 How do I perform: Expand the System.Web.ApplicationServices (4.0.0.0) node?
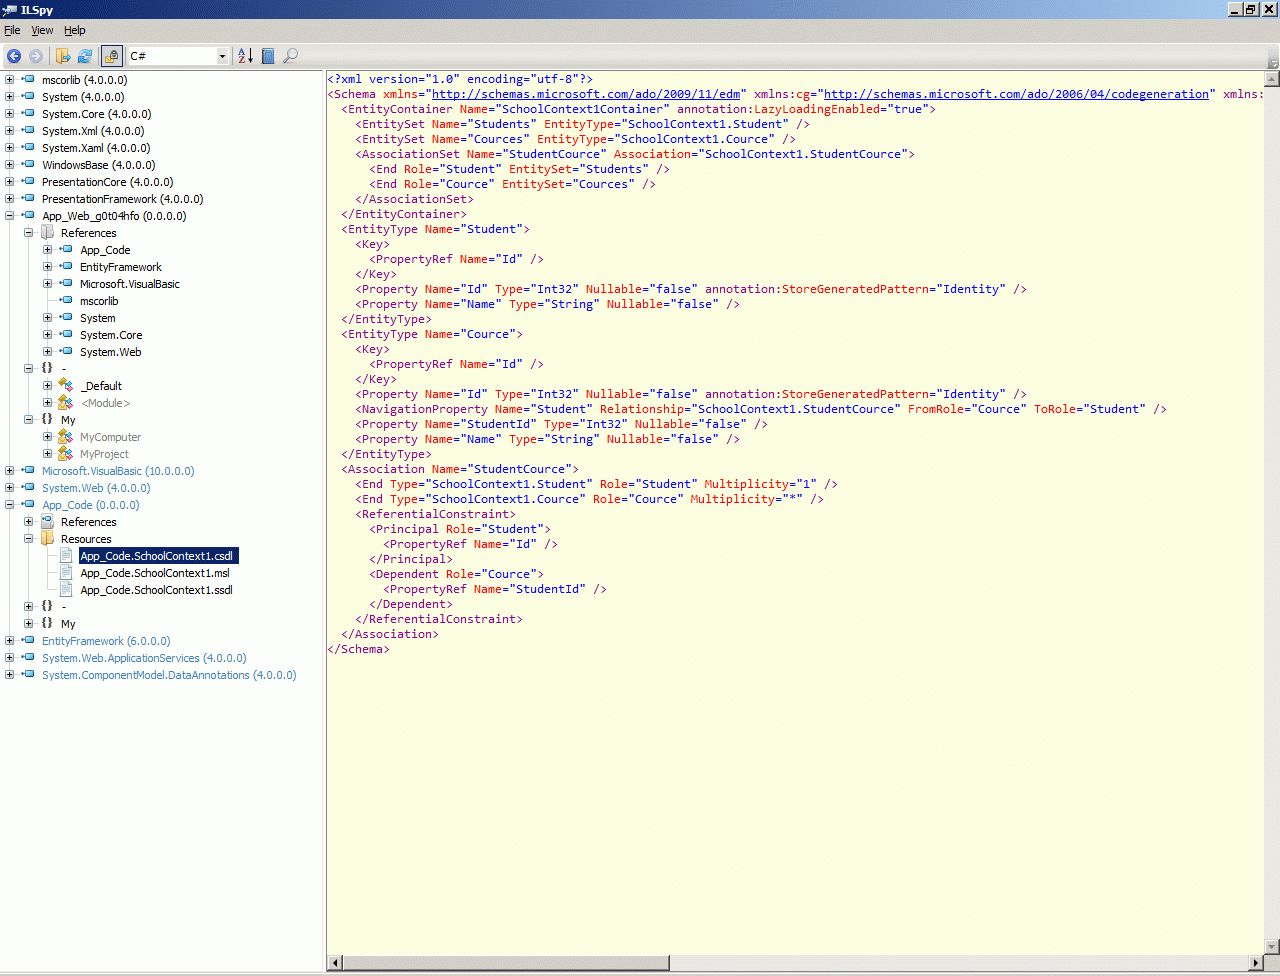tap(10, 657)
